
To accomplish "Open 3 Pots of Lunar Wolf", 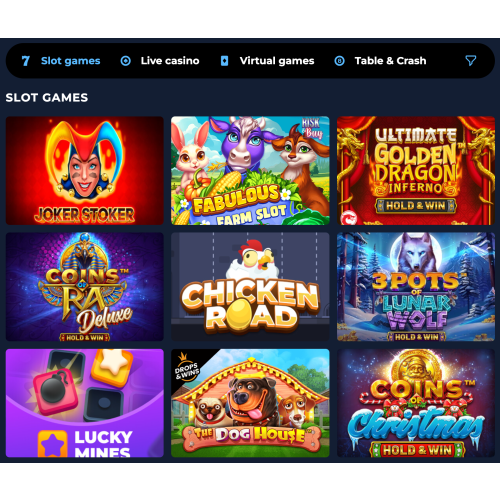I will click(416, 287).
